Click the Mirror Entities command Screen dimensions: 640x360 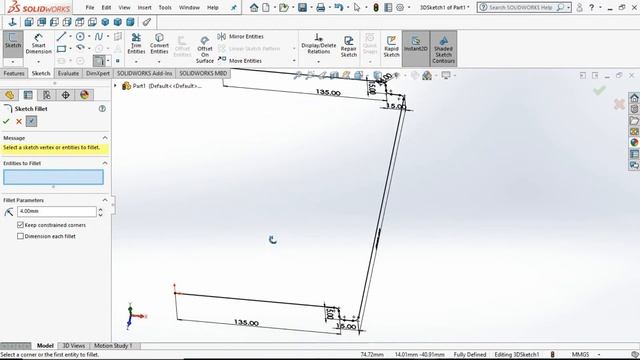coord(241,36)
